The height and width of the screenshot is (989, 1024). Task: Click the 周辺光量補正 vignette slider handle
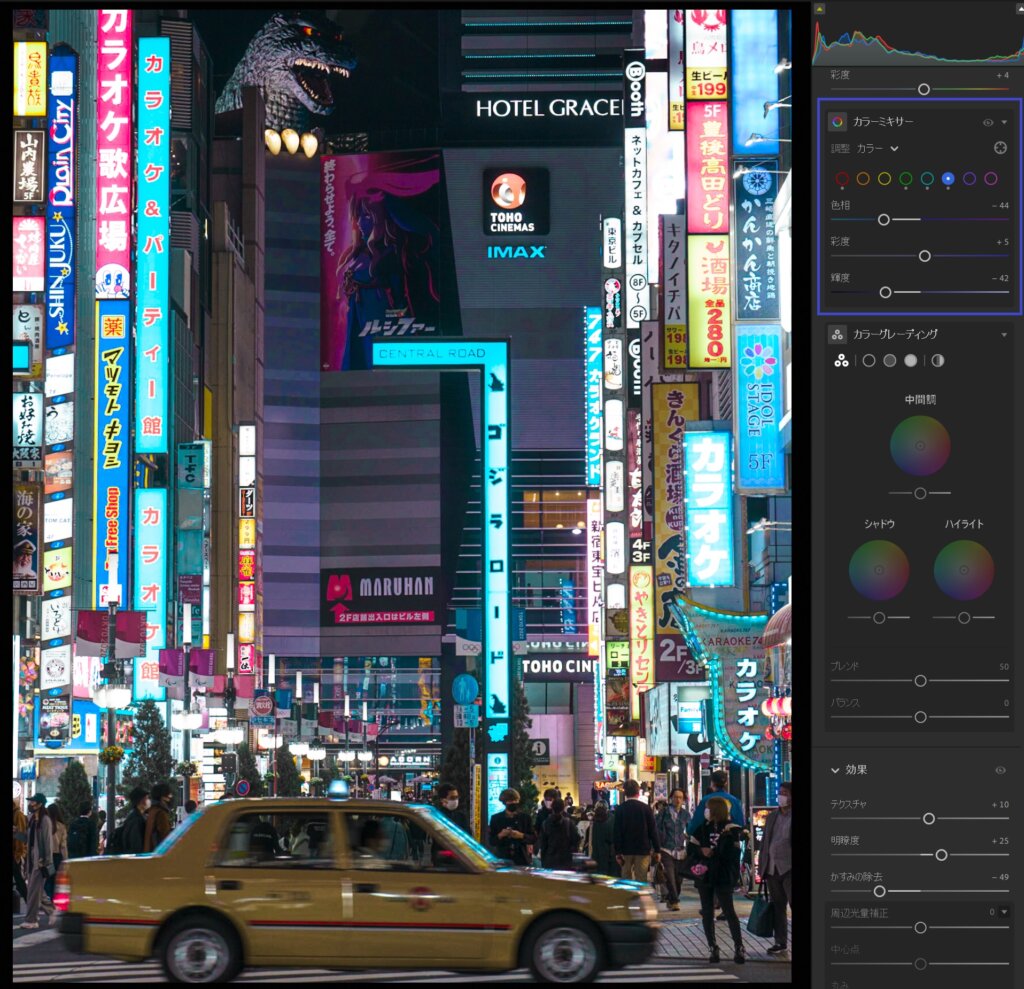920,928
